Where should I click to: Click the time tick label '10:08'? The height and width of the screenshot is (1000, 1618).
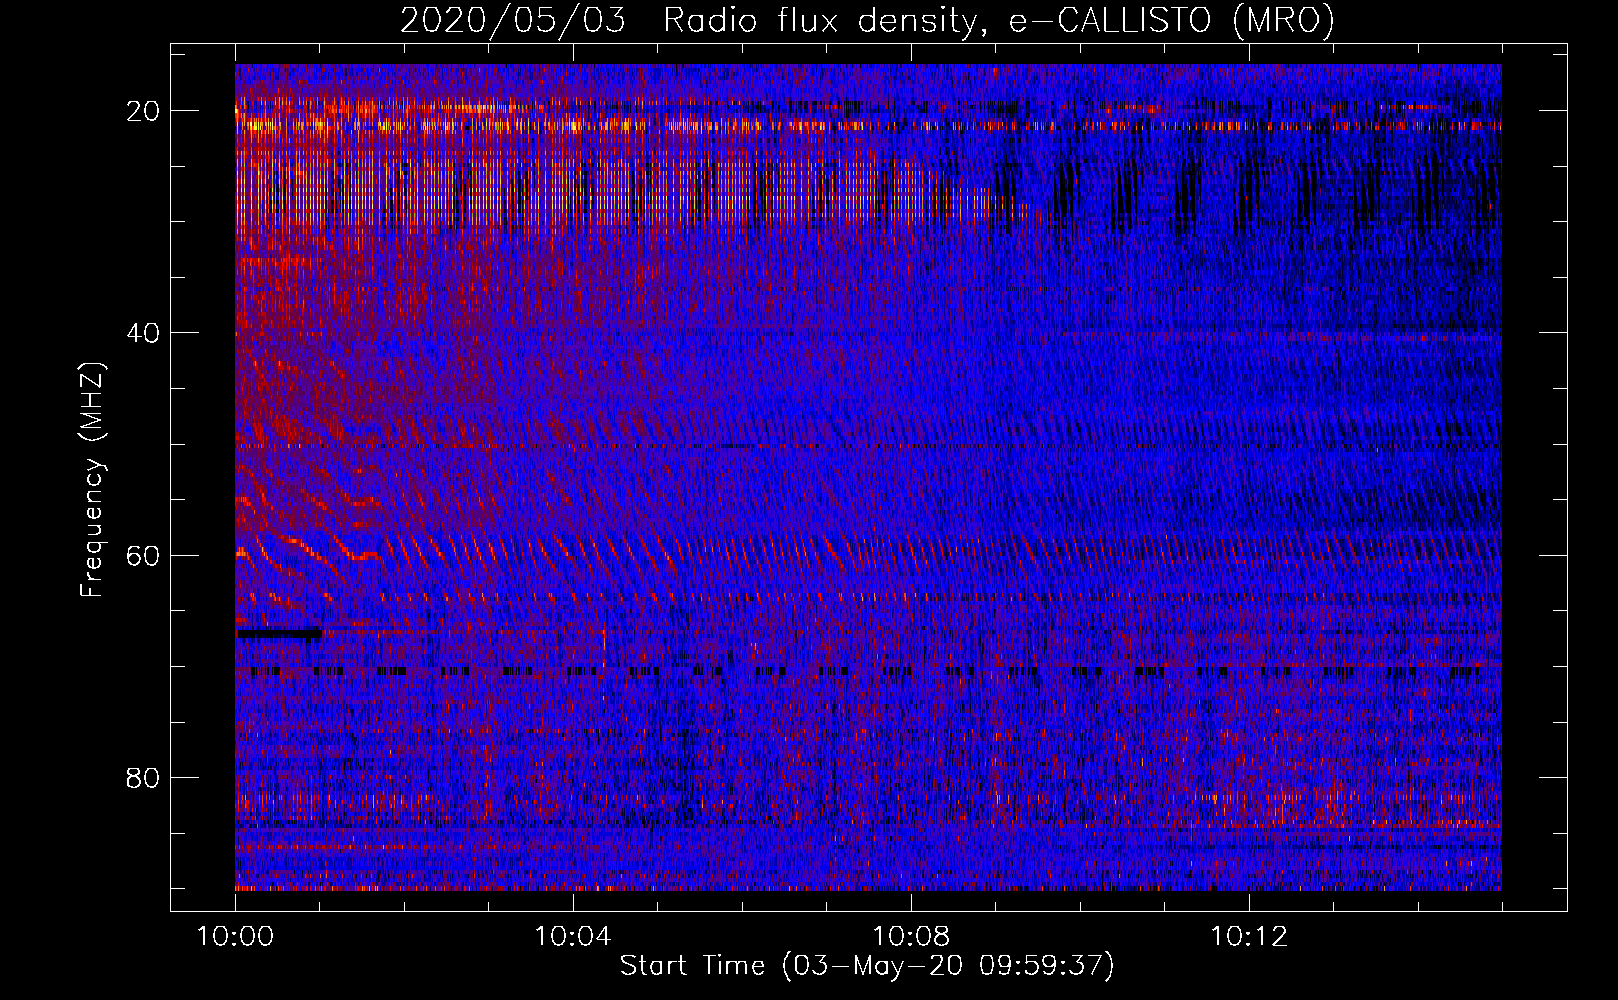tap(910, 937)
